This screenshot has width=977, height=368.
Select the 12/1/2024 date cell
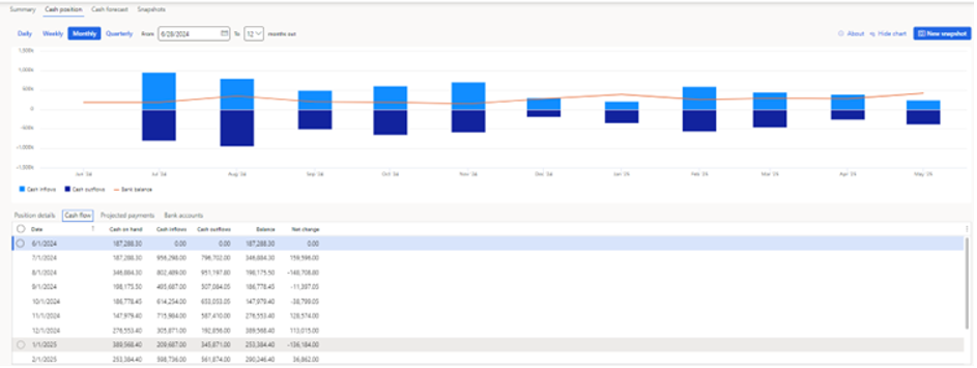click(x=45, y=330)
